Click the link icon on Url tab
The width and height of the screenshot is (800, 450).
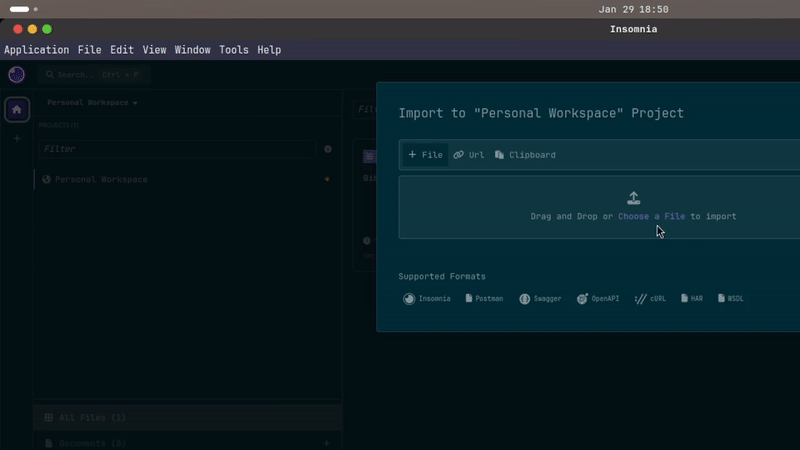pyautogui.click(x=459, y=155)
